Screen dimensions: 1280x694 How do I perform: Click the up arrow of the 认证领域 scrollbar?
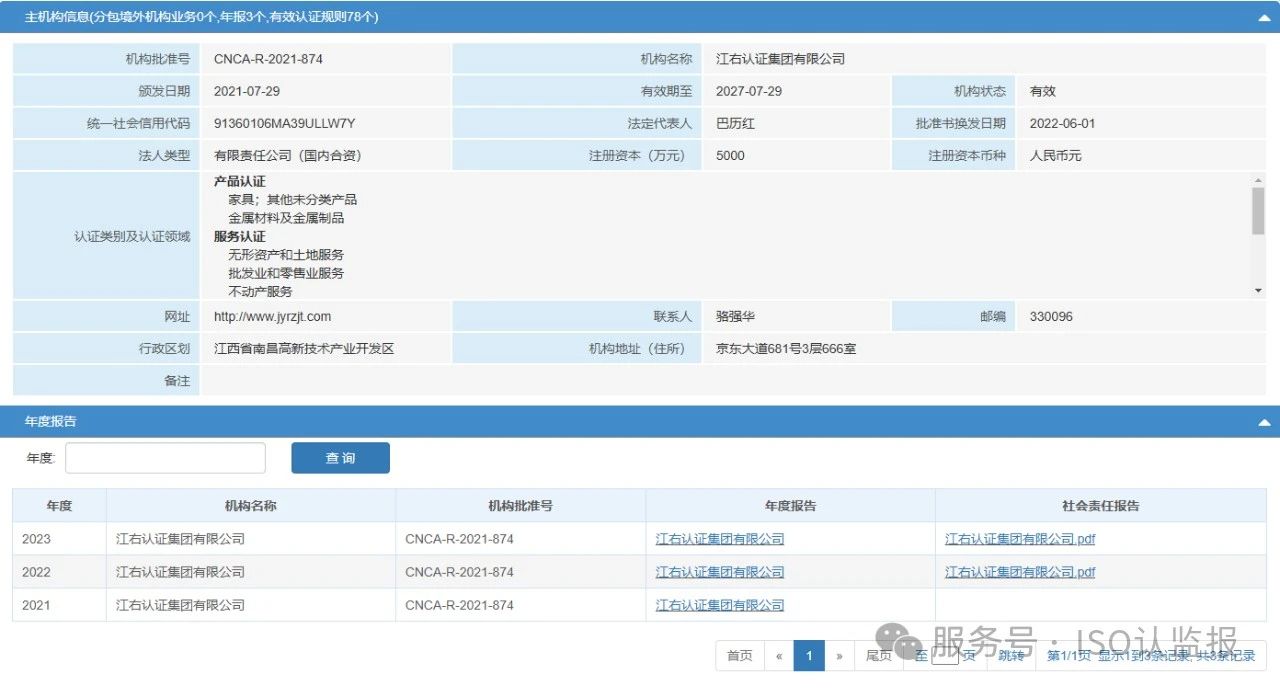[x=1258, y=181]
